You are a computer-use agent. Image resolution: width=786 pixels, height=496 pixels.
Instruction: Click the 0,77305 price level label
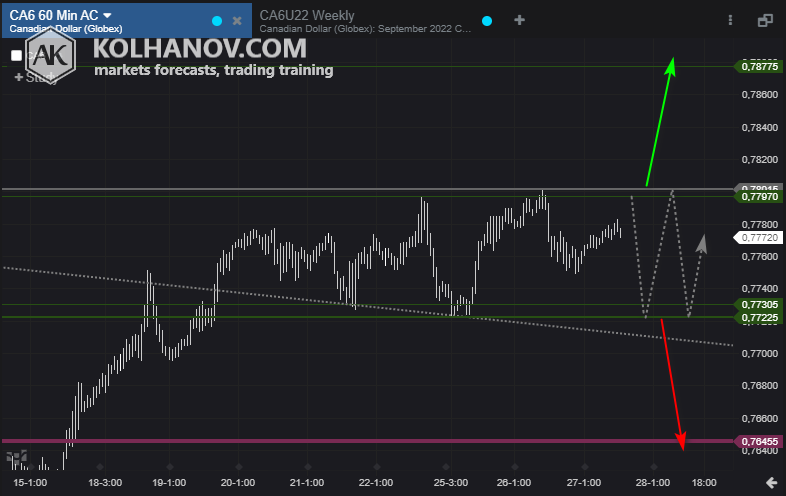click(759, 304)
